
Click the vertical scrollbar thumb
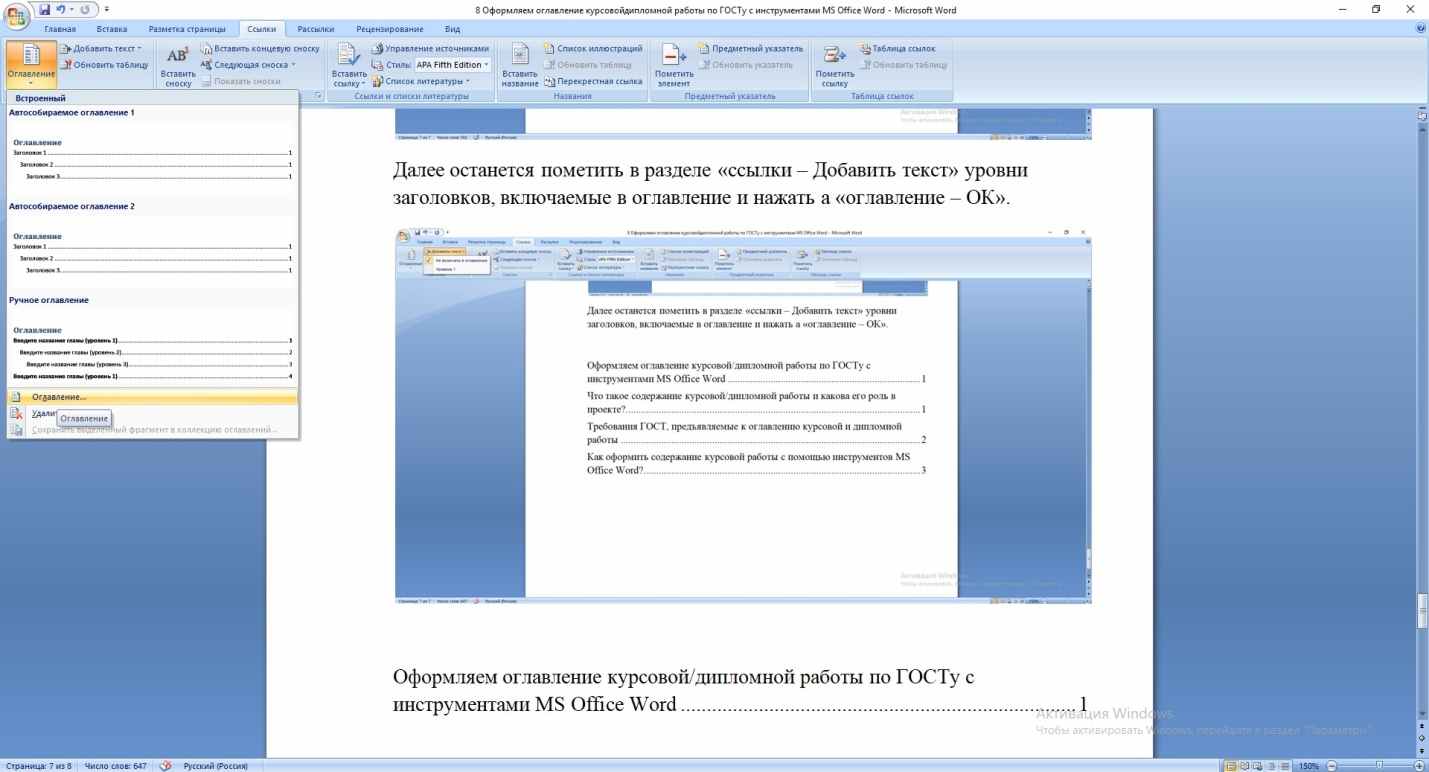(1422, 612)
